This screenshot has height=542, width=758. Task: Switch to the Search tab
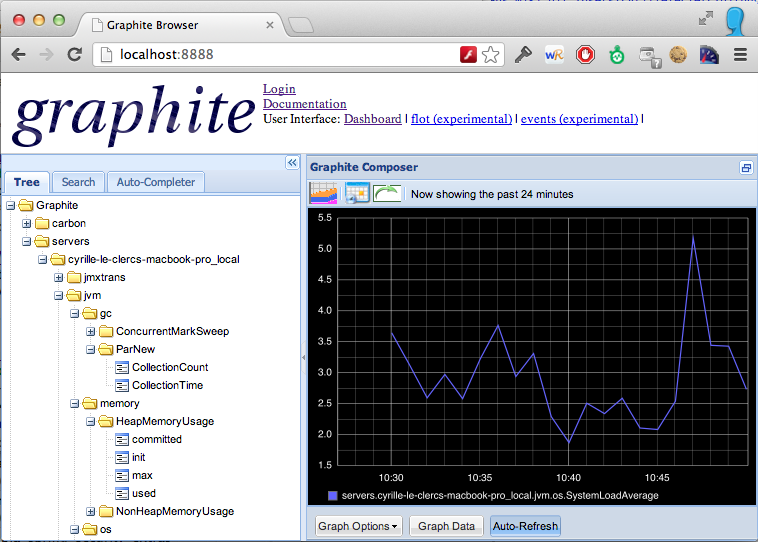click(78, 182)
